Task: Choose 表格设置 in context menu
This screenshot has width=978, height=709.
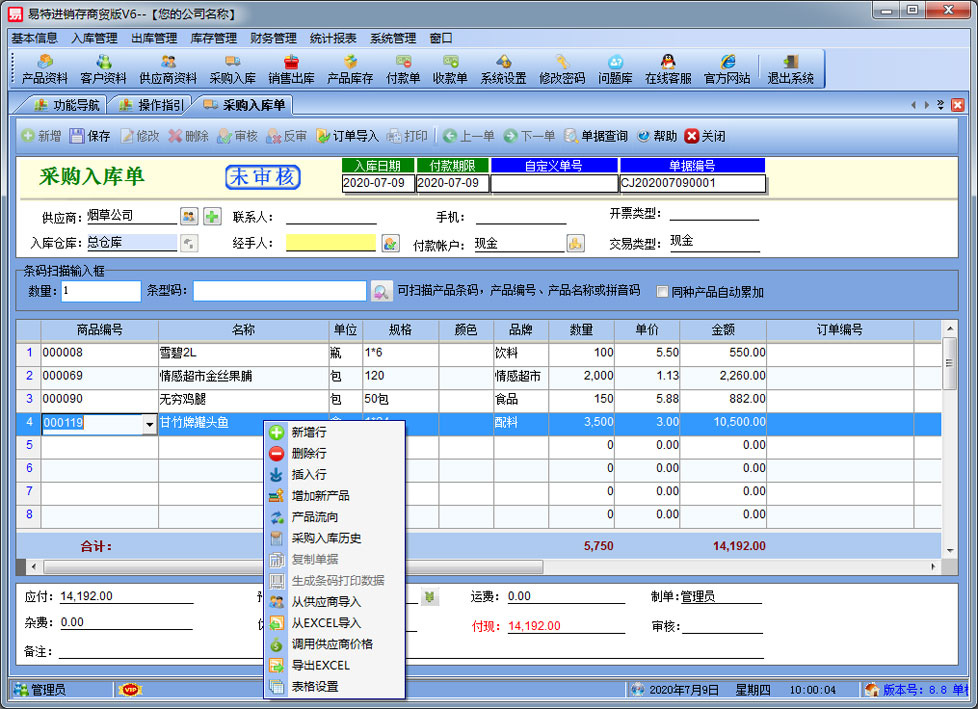Action: coord(334,687)
